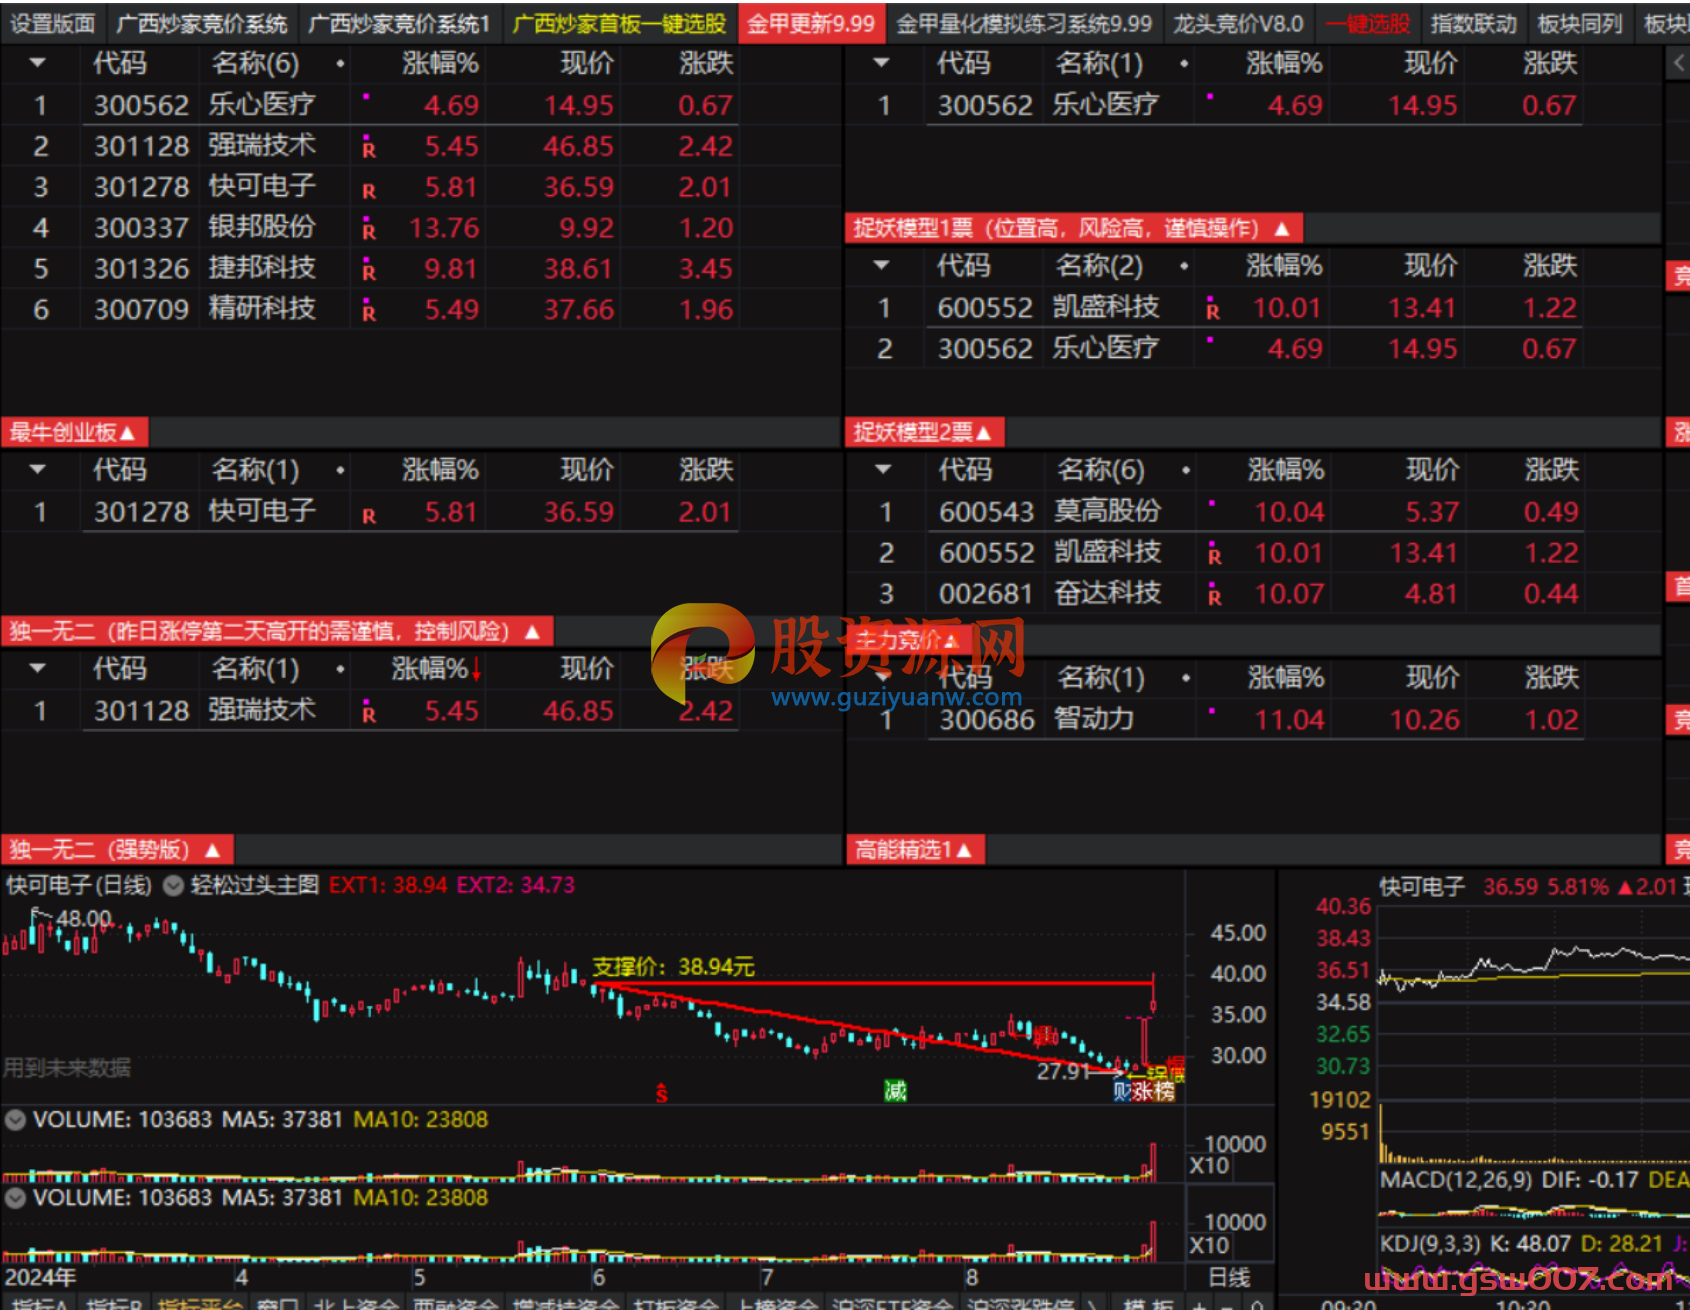
Task: Open the 指数联动 tab
Action: coord(1473,22)
